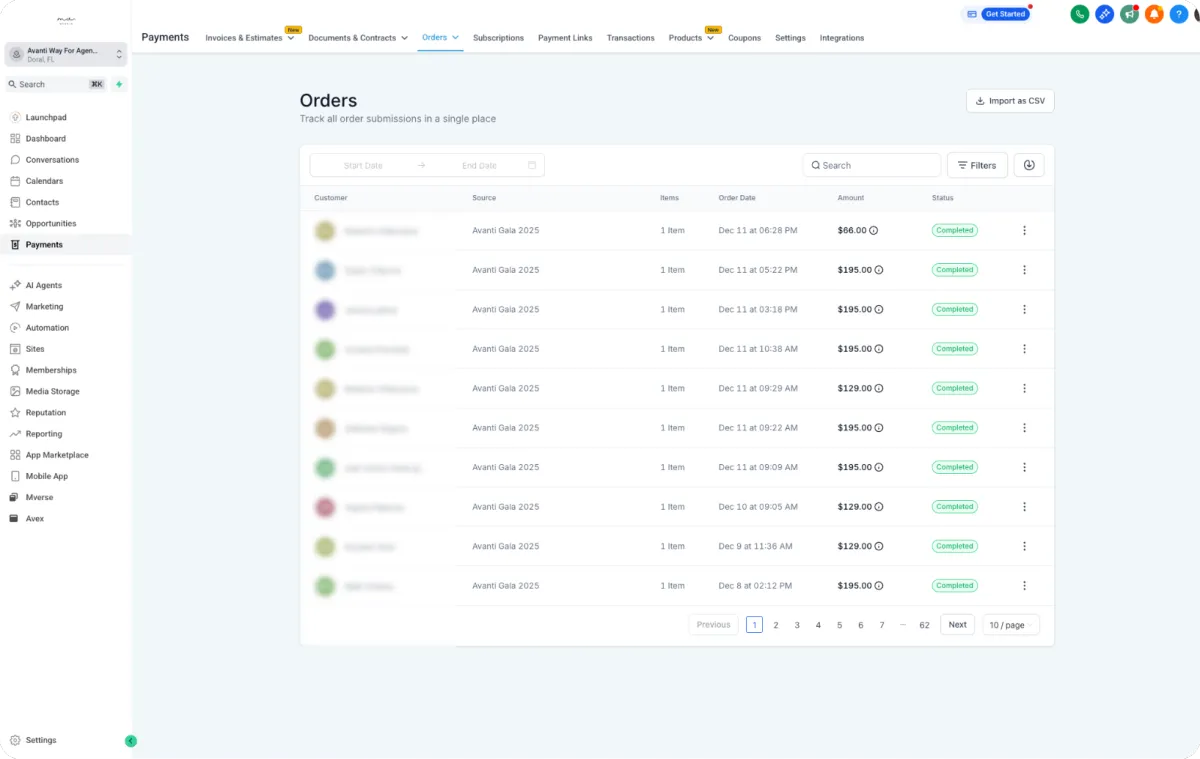Open the 10 / page size dropdown
The height and width of the screenshot is (759, 1200).
(1011, 625)
